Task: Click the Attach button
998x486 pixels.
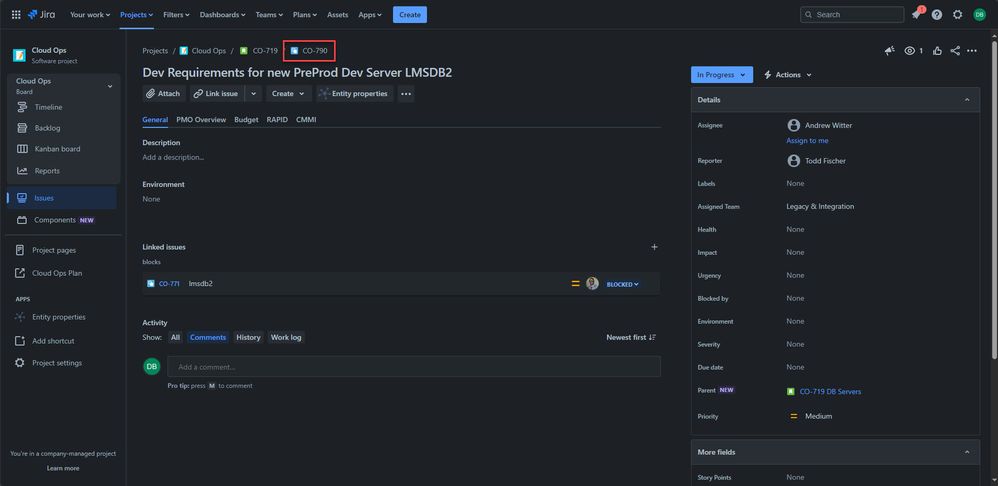Action: 164,94
